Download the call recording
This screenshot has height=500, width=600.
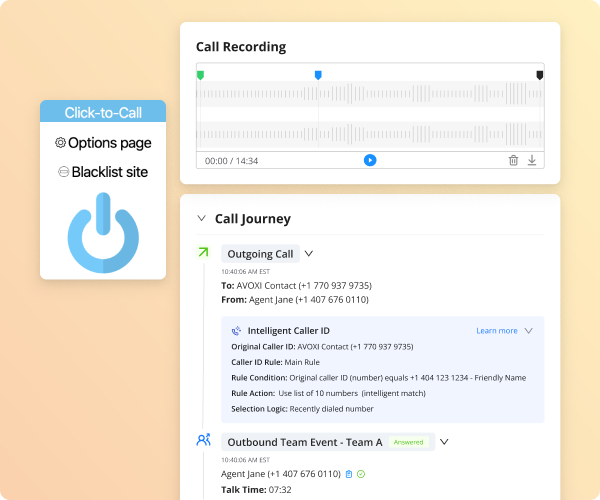pyautogui.click(x=532, y=160)
